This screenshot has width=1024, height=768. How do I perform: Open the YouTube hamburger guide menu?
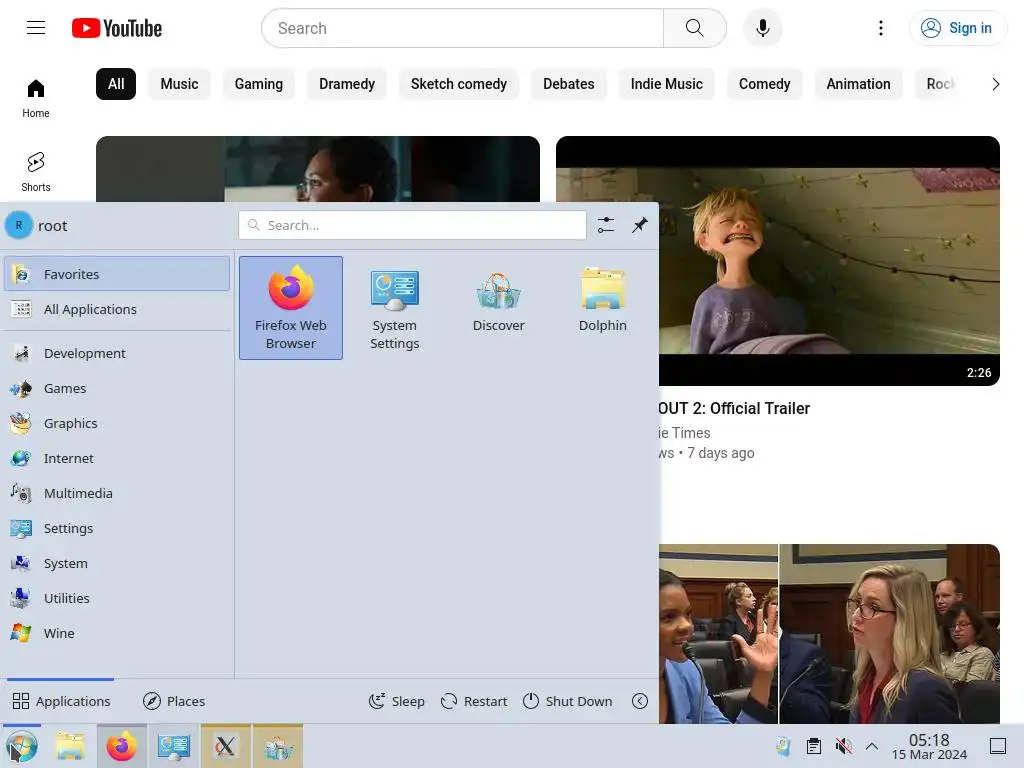[x=36, y=27]
